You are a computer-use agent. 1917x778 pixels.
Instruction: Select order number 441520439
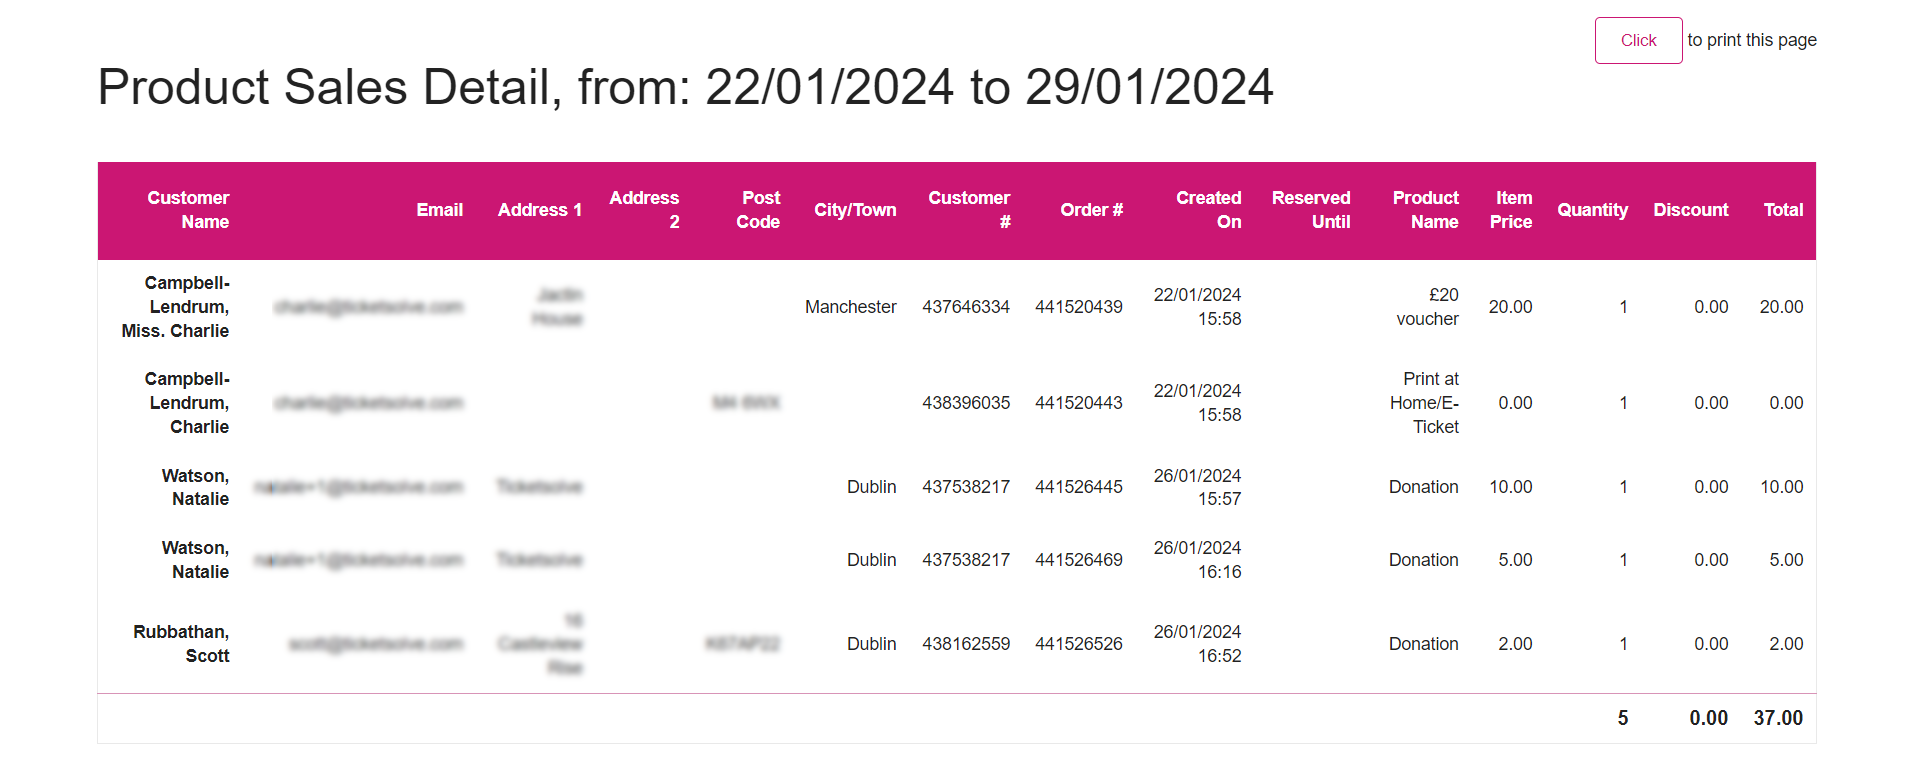pos(1079,307)
